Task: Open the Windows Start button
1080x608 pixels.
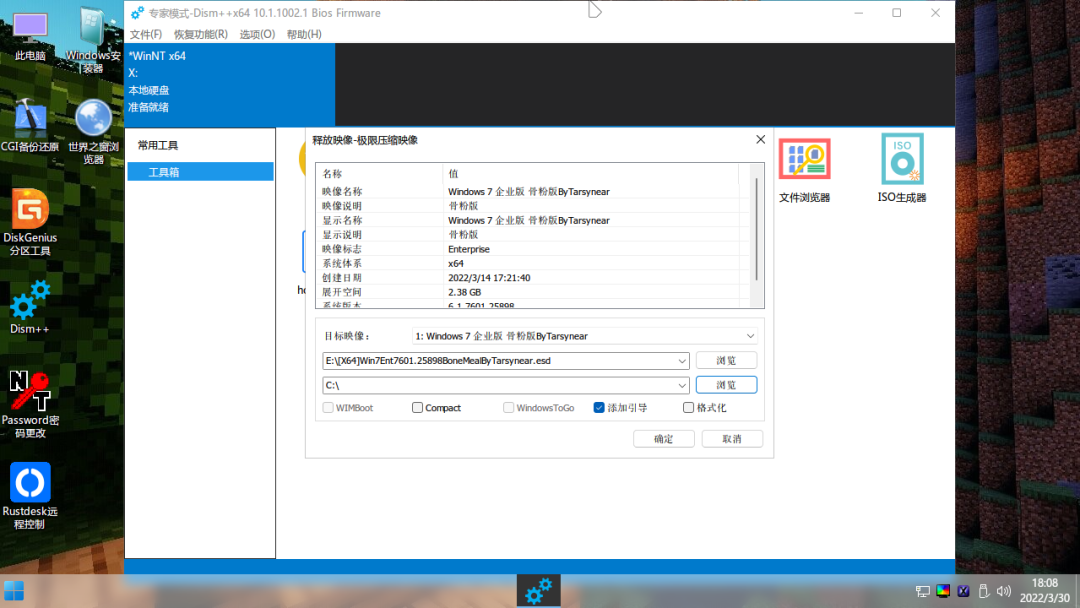Action: [x=14, y=591]
